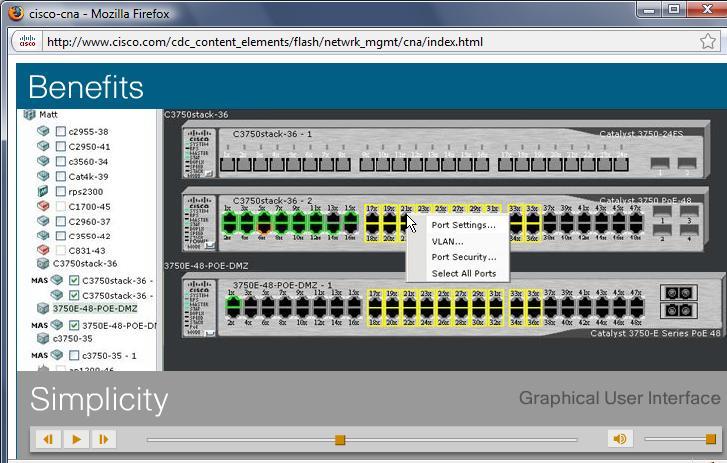Click the rps2300 device name

pyautogui.click(x=86, y=191)
